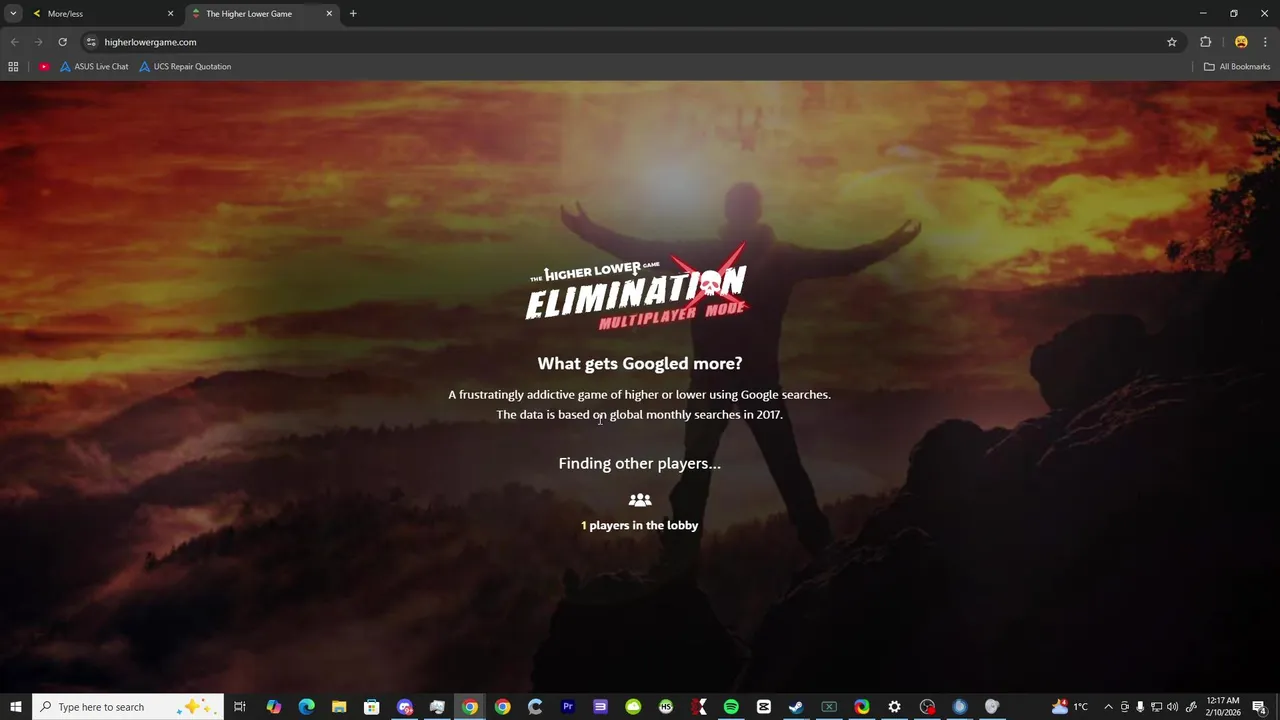Launch Microsoft Copilot from the taskbar
Viewport: 1280px width, 720px height.
tap(274, 707)
